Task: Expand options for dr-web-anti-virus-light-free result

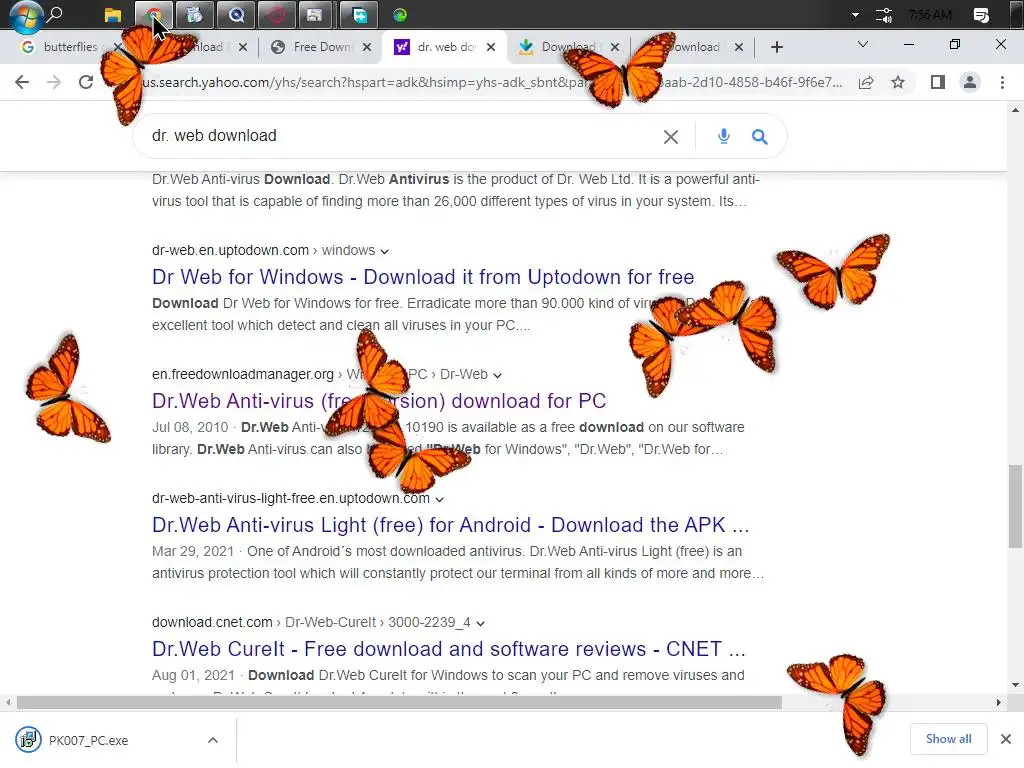Action: click(440, 500)
